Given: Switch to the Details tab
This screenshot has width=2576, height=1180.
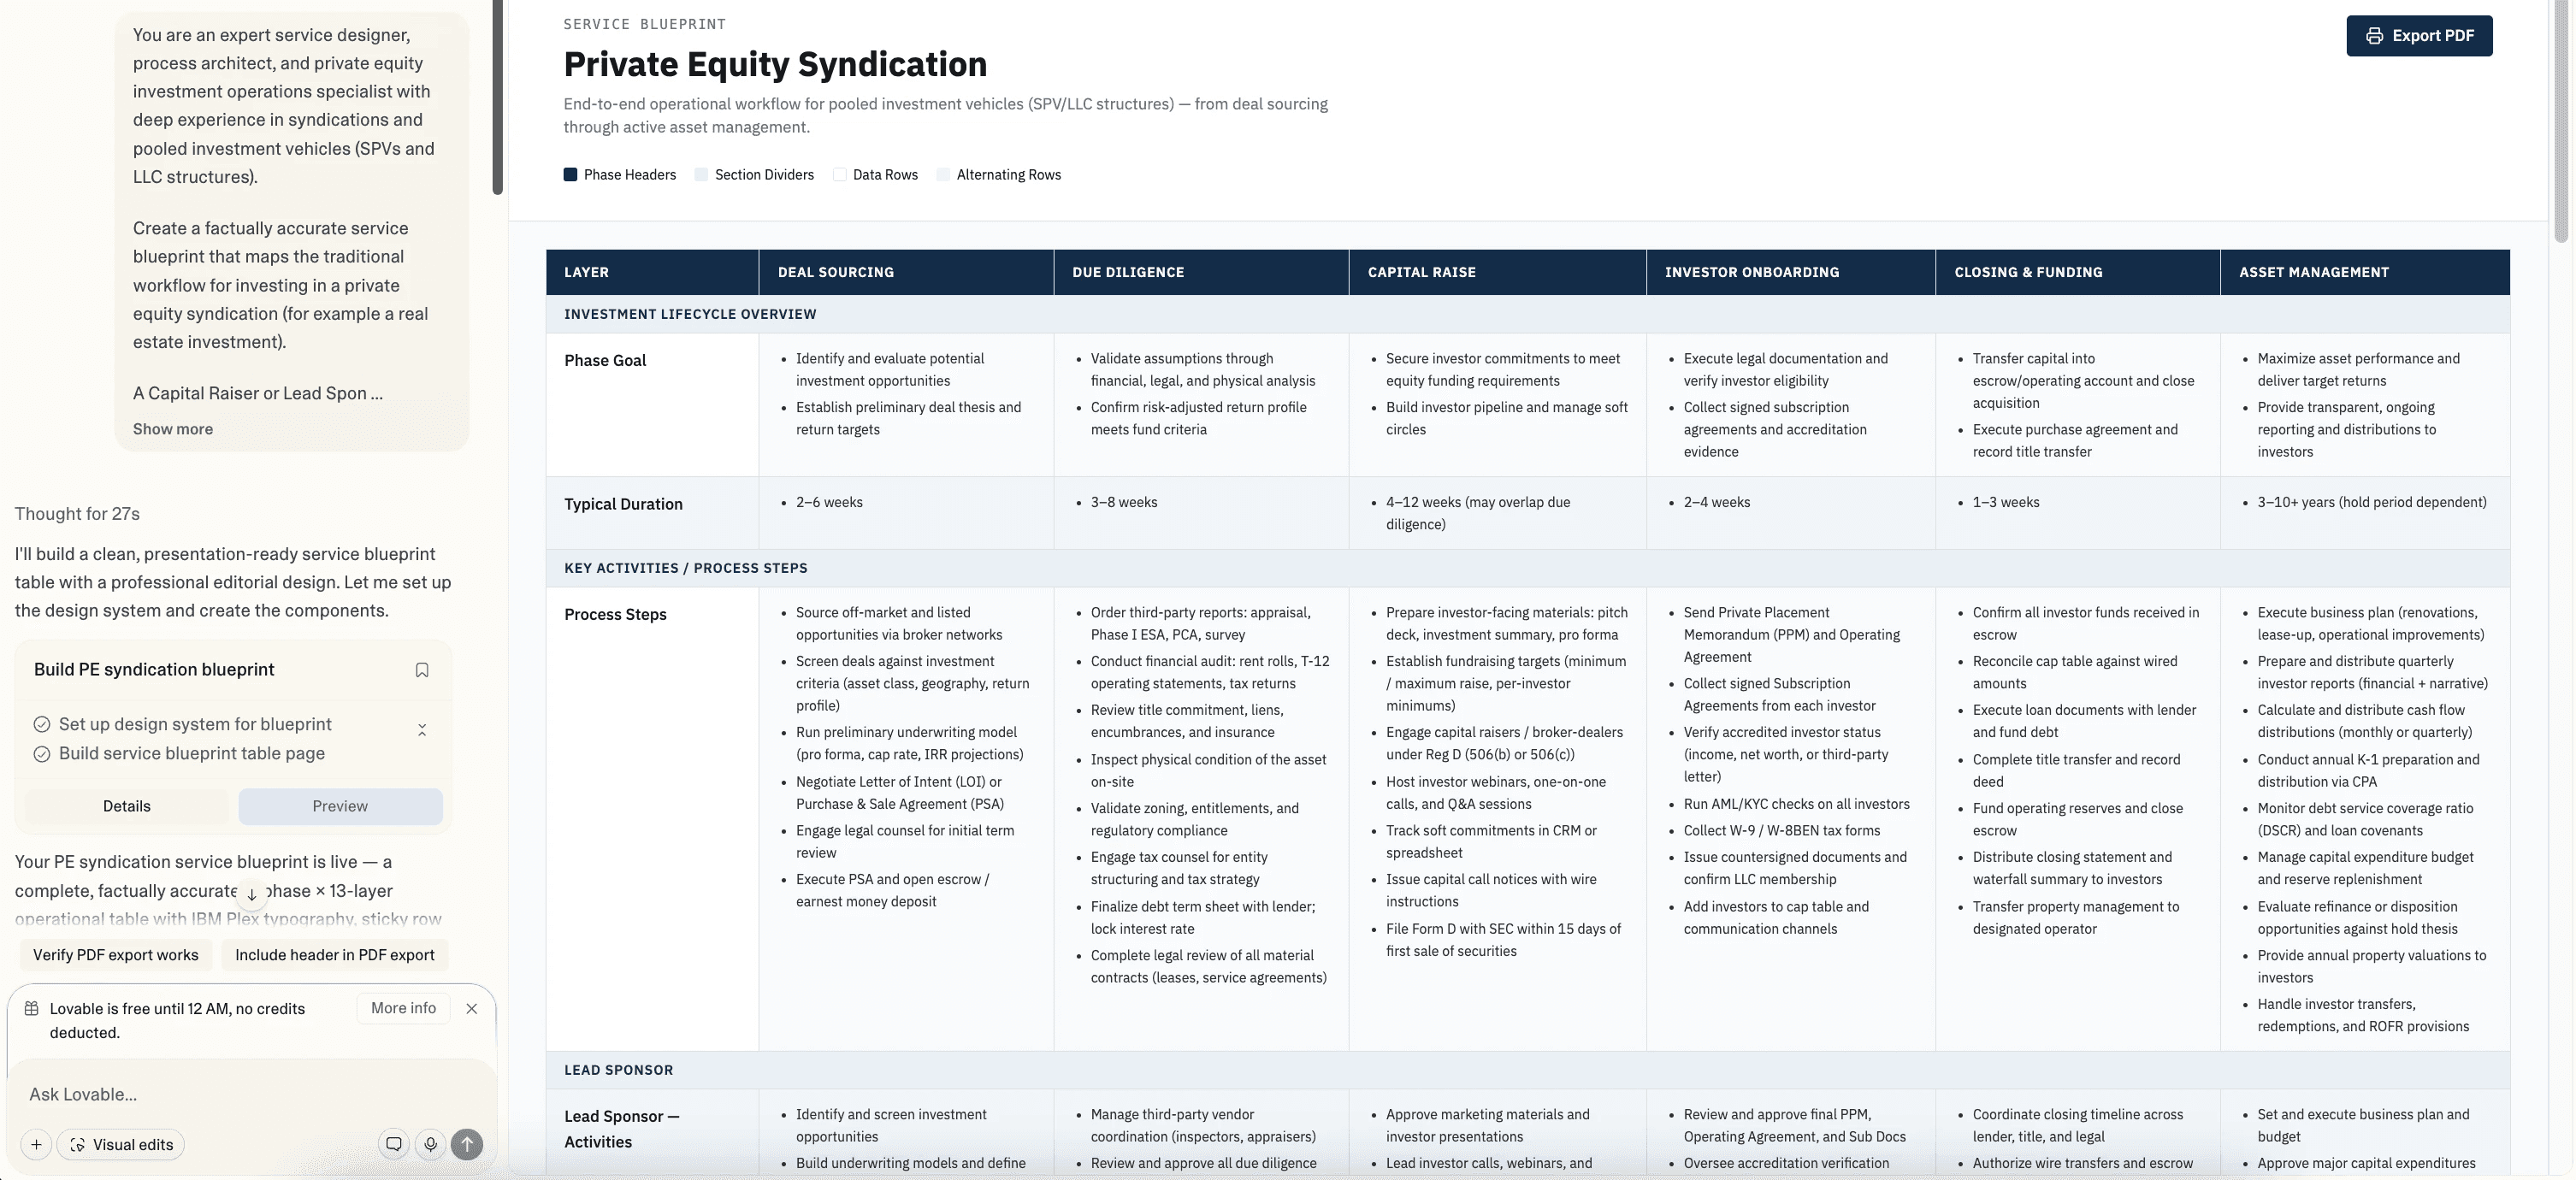Looking at the screenshot, I should [x=127, y=807].
